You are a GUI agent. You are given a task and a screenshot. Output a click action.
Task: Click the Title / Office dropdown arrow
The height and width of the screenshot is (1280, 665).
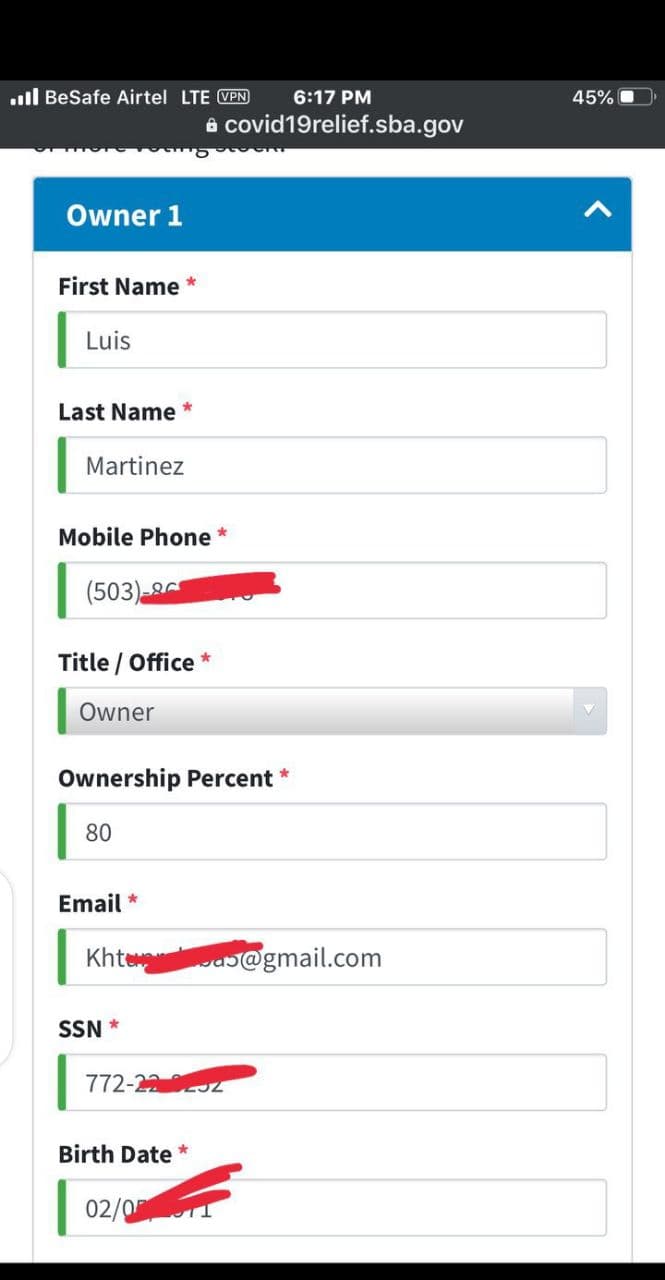589,710
